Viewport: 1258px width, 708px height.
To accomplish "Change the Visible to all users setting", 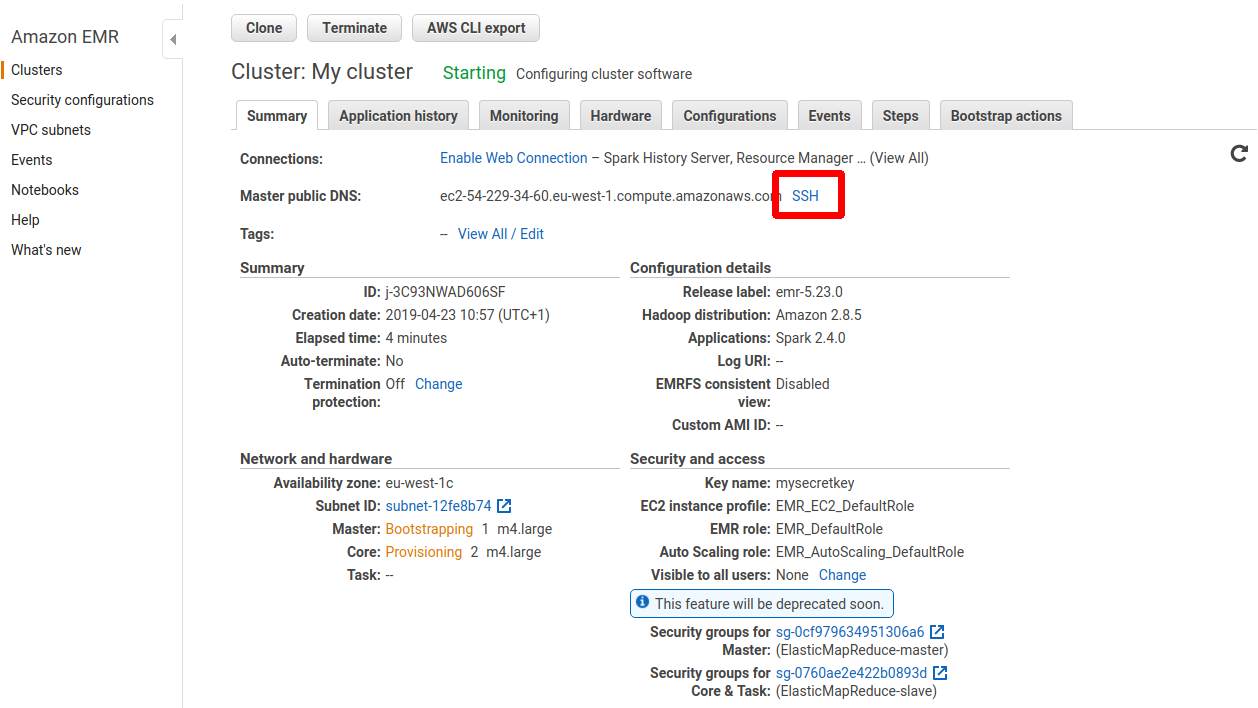I will point(842,575).
